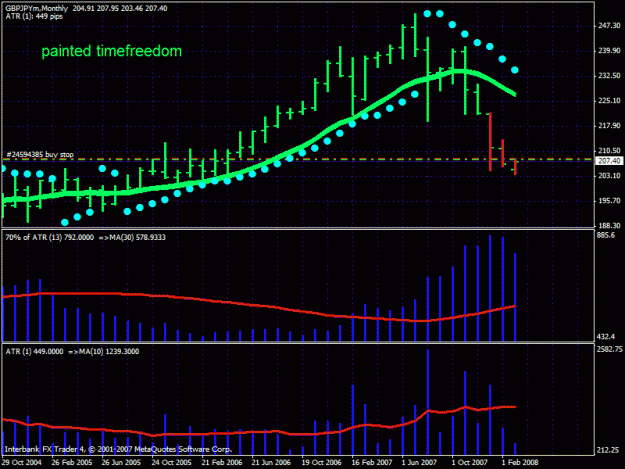Click the 188.30 price scale value
The width and height of the screenshot is (625, 469).
609,225
